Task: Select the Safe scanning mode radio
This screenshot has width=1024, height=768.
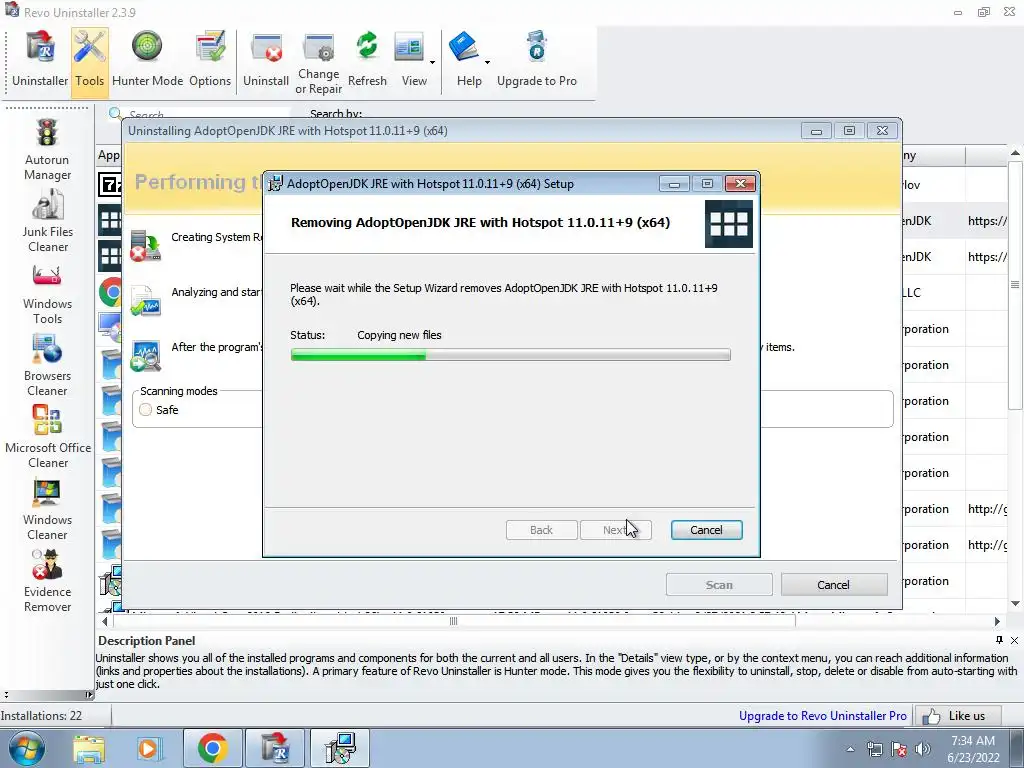Action: click(146, 409)
